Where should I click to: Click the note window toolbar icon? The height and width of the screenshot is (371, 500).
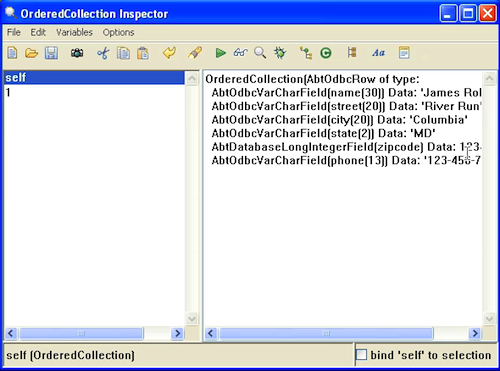tap(404, 53)
